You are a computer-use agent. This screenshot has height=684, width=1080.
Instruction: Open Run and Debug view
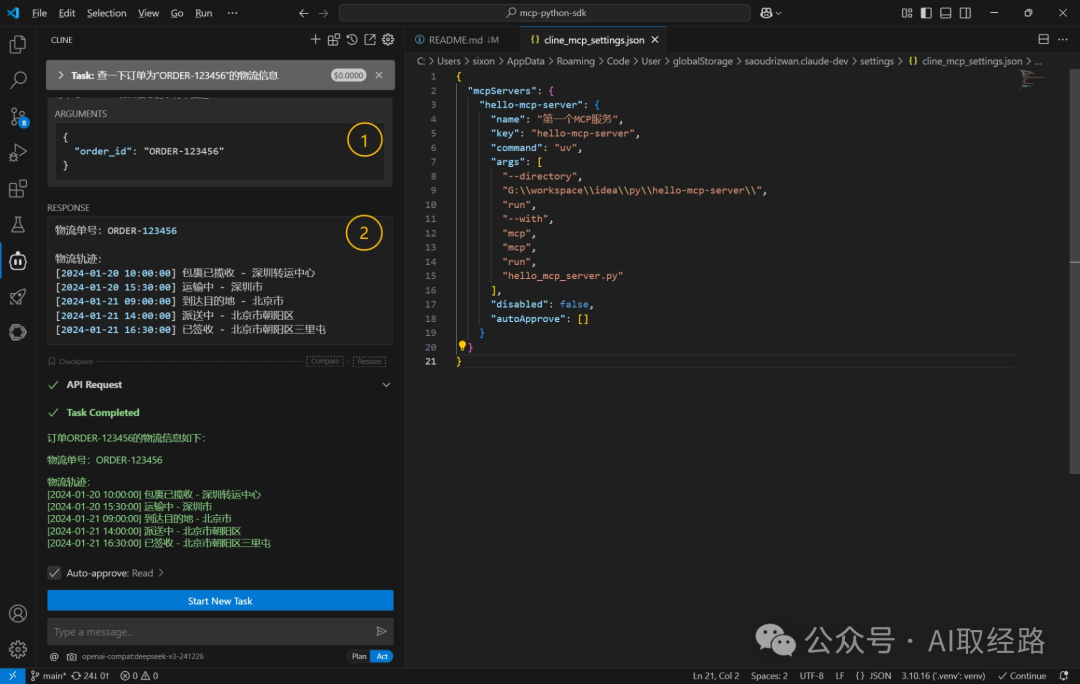[x=18, y=152]
